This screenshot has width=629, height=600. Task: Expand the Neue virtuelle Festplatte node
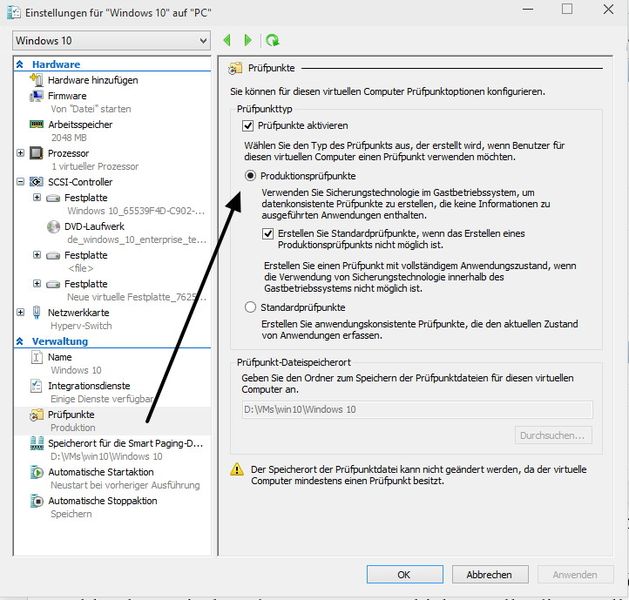[37, 284]
